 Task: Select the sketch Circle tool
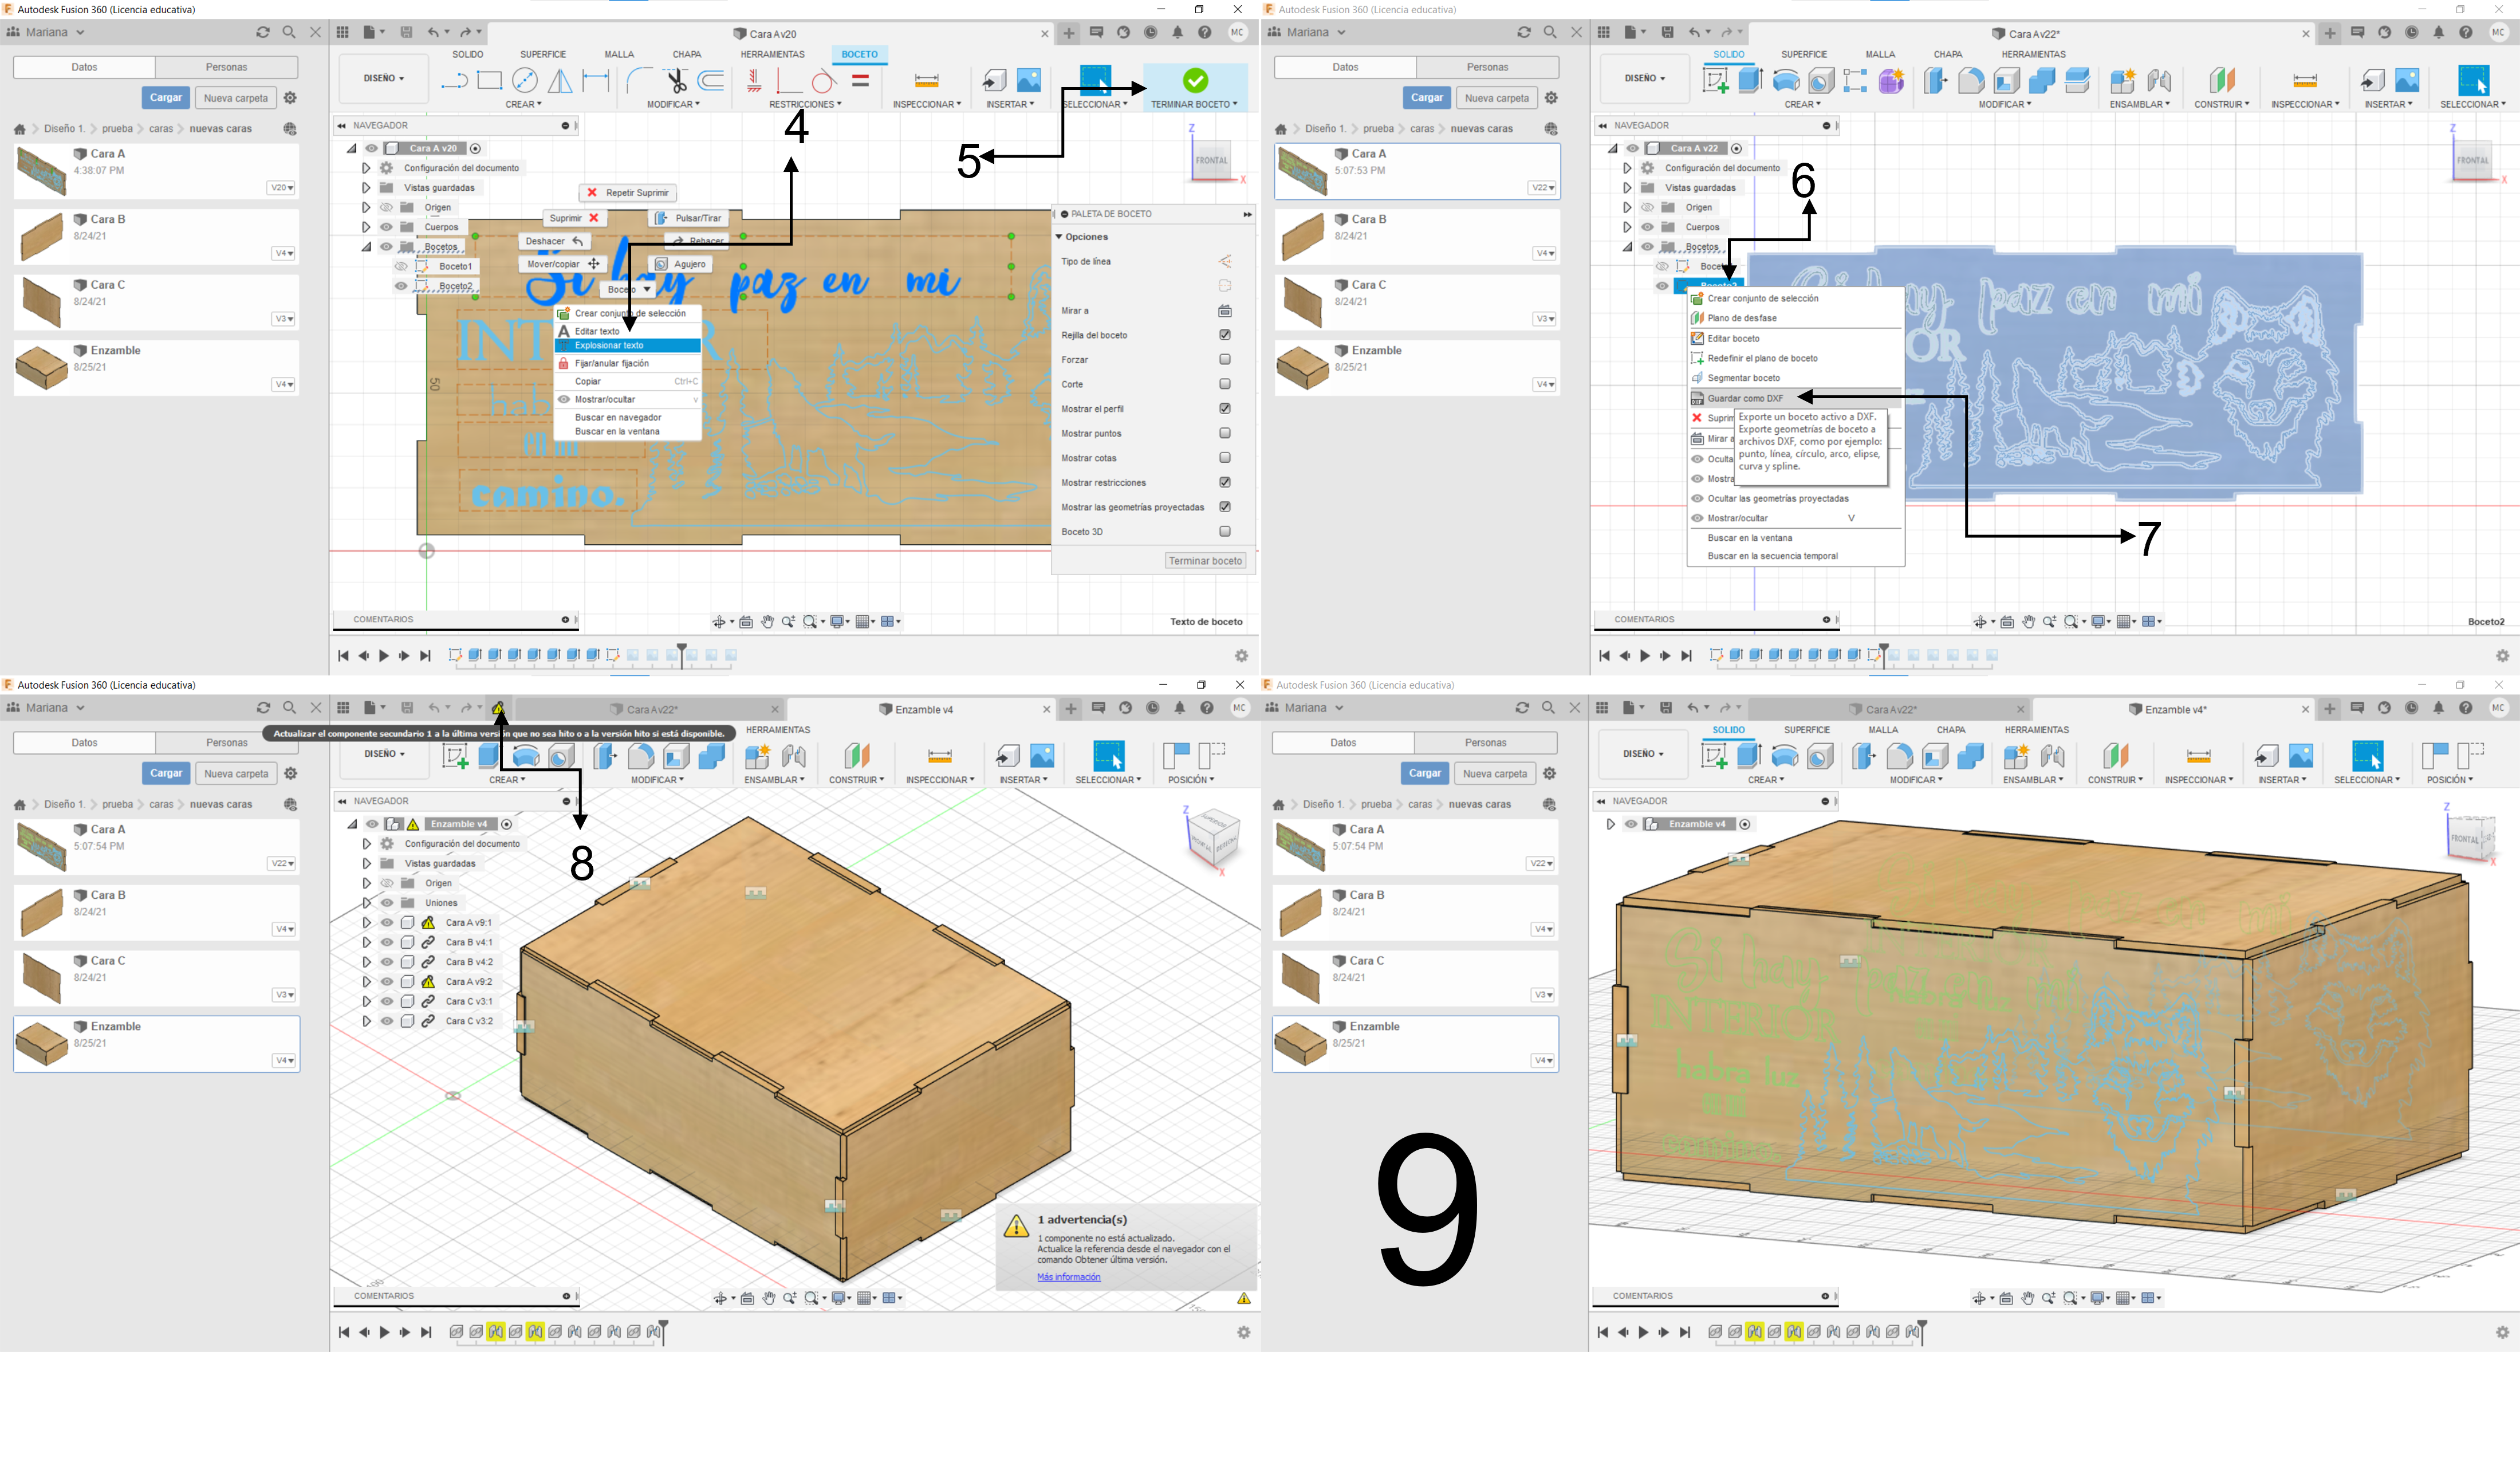[x=524, y=81]
